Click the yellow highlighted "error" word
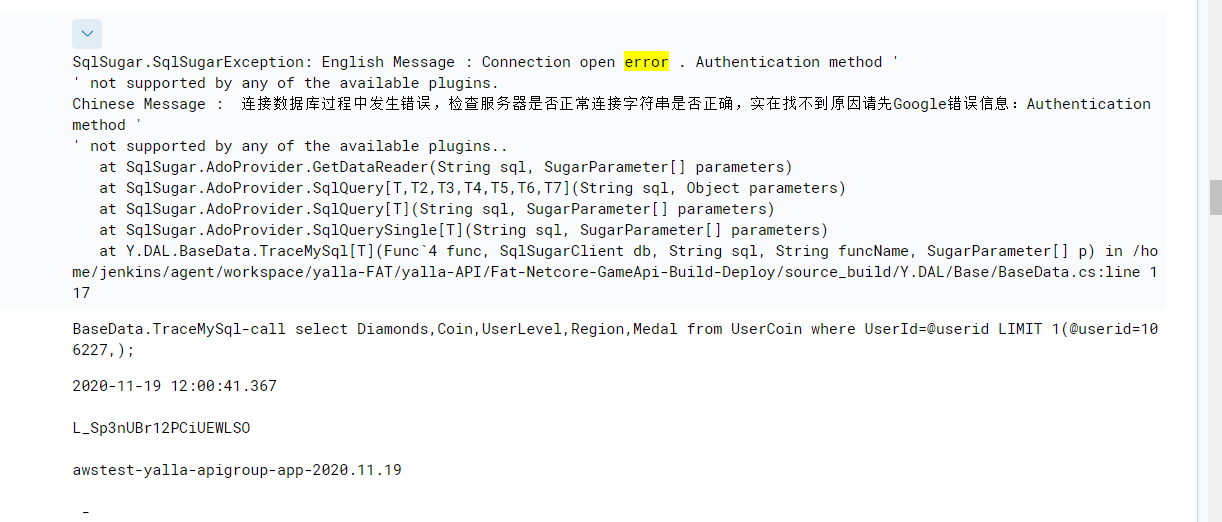The width and height of the screenshot is (1222, 522). point(646,62)
